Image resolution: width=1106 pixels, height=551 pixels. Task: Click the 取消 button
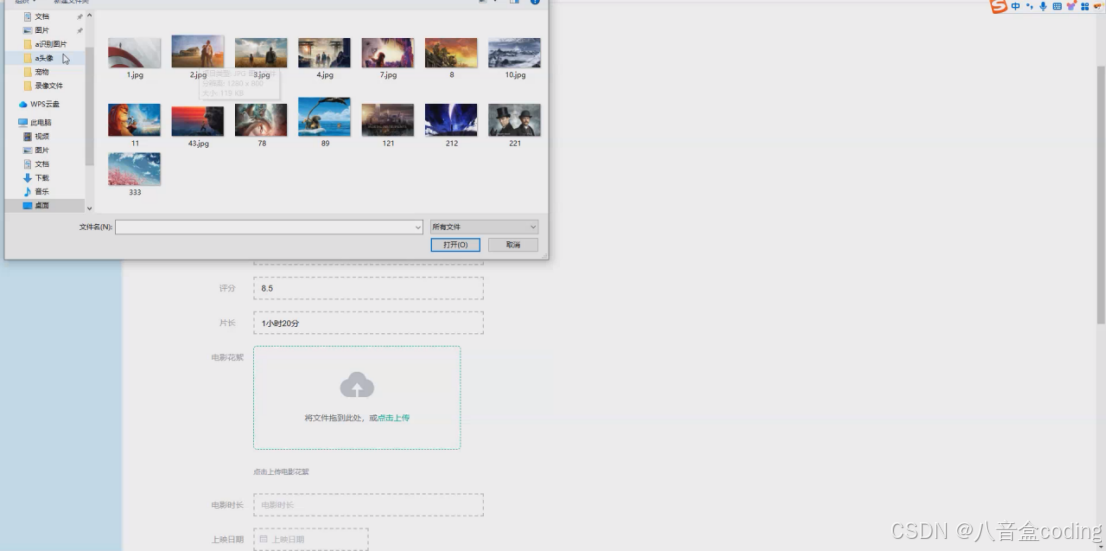(x=513, y=245)
